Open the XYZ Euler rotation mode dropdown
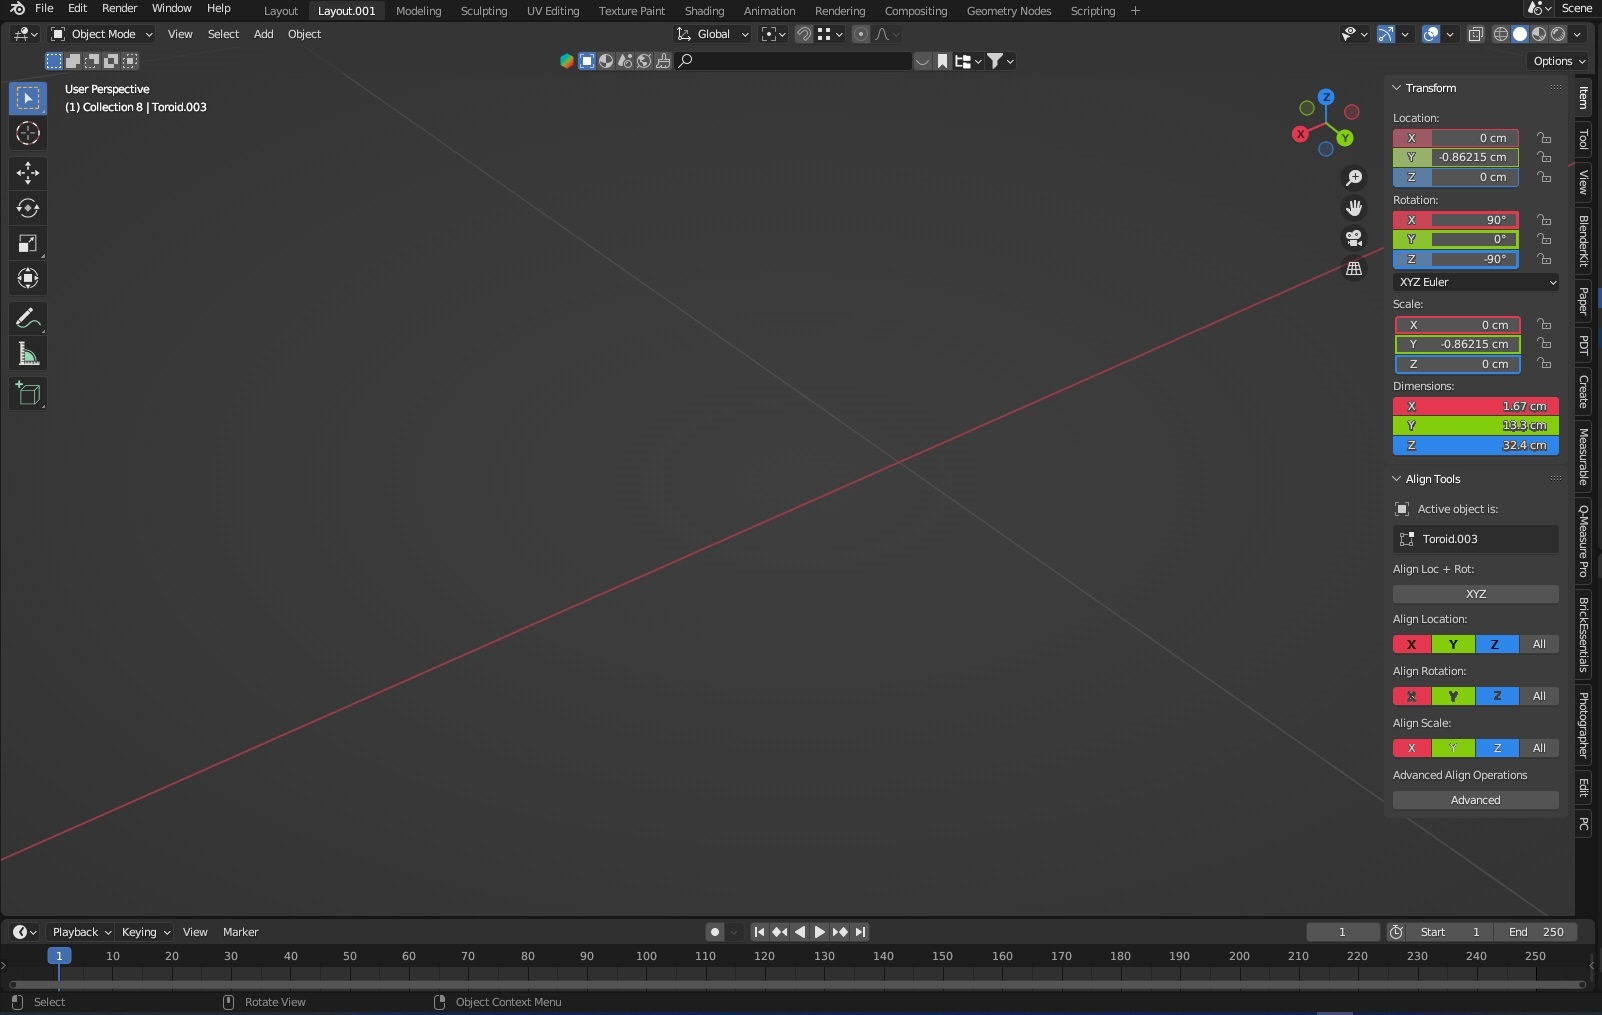 (1476, 282)
